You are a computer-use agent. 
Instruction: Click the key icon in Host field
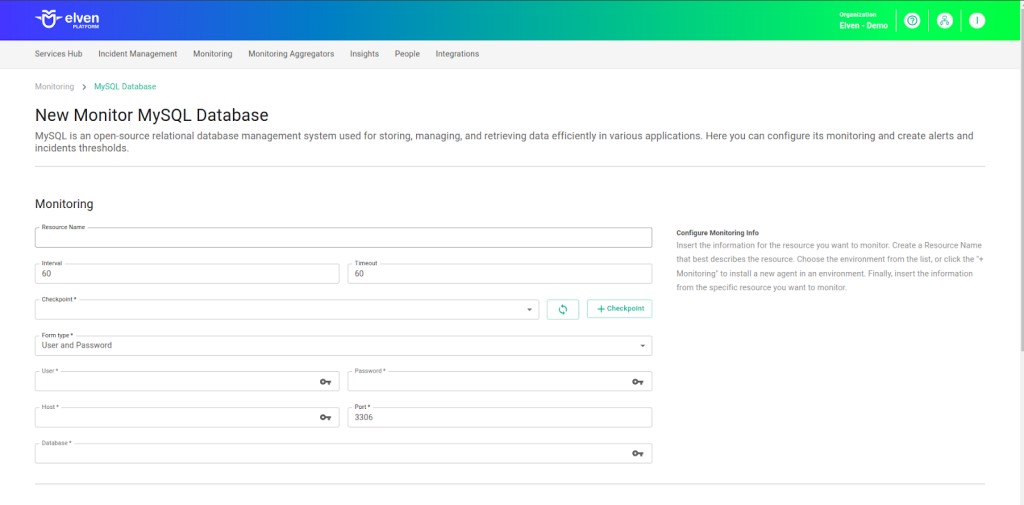(x=325, y=418)
